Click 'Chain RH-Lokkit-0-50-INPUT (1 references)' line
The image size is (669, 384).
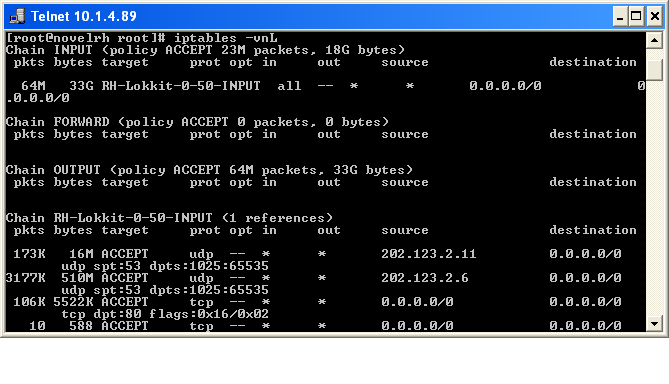click(x=169, y=218)
